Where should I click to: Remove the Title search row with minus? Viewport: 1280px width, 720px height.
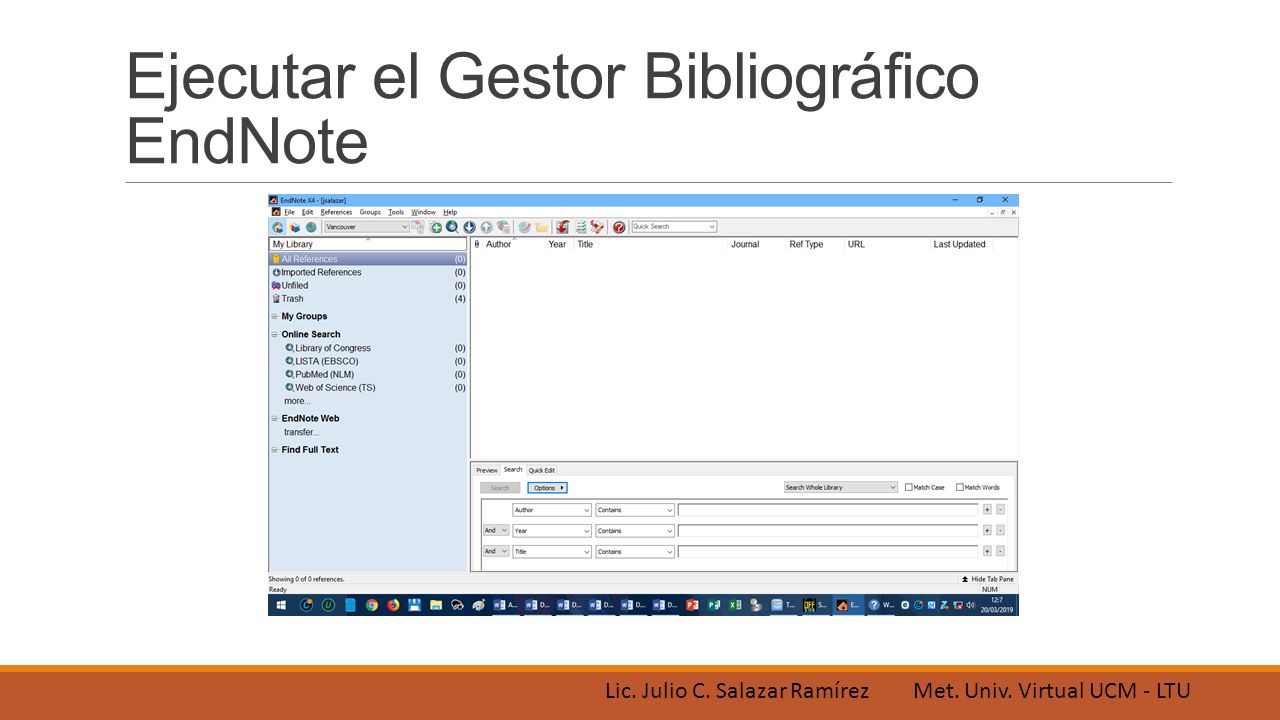coord(1000,552)
